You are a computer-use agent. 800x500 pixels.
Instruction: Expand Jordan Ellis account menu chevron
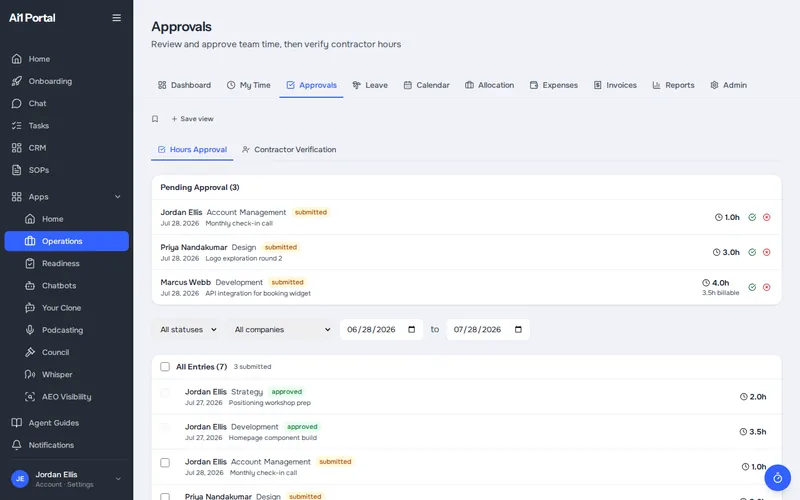pos(118,479)
